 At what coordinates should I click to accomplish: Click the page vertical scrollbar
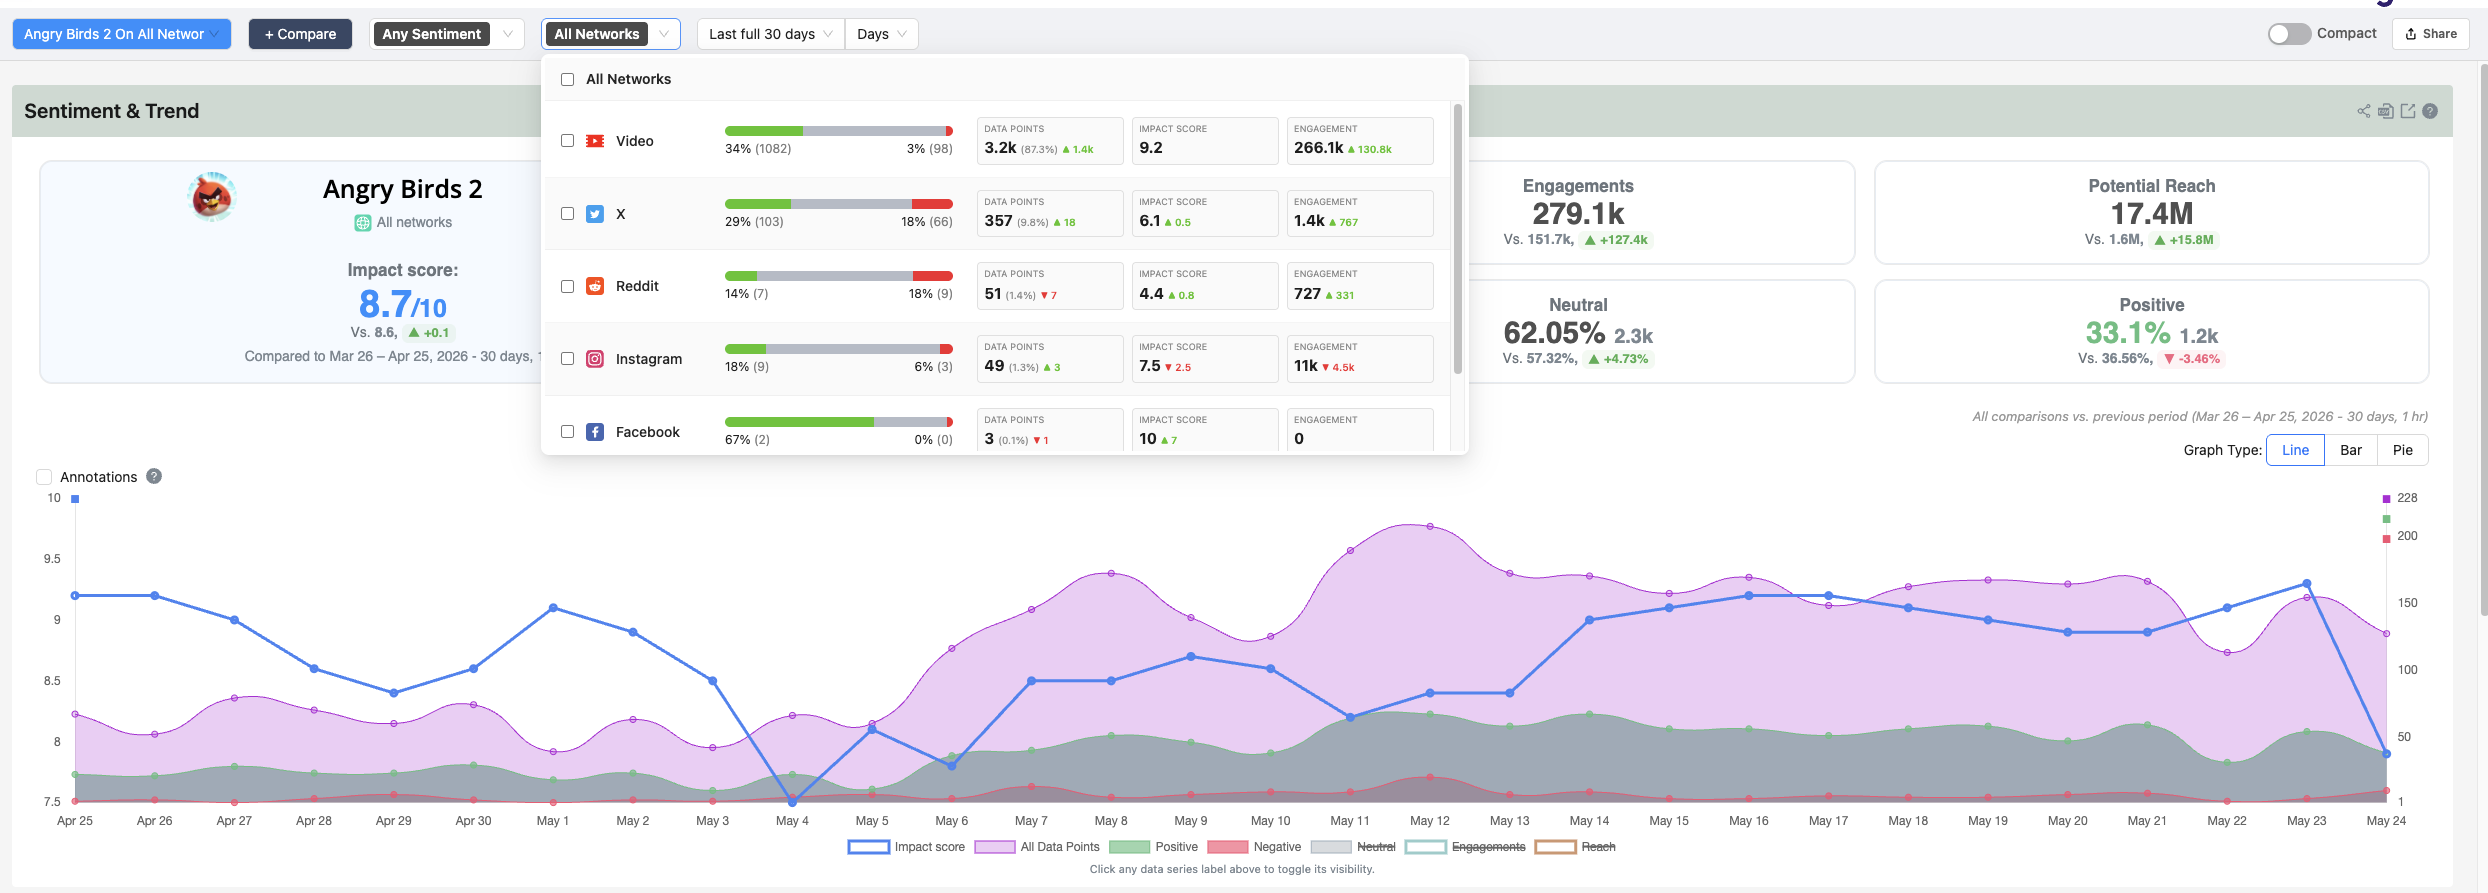click(x=2483, y=340)
